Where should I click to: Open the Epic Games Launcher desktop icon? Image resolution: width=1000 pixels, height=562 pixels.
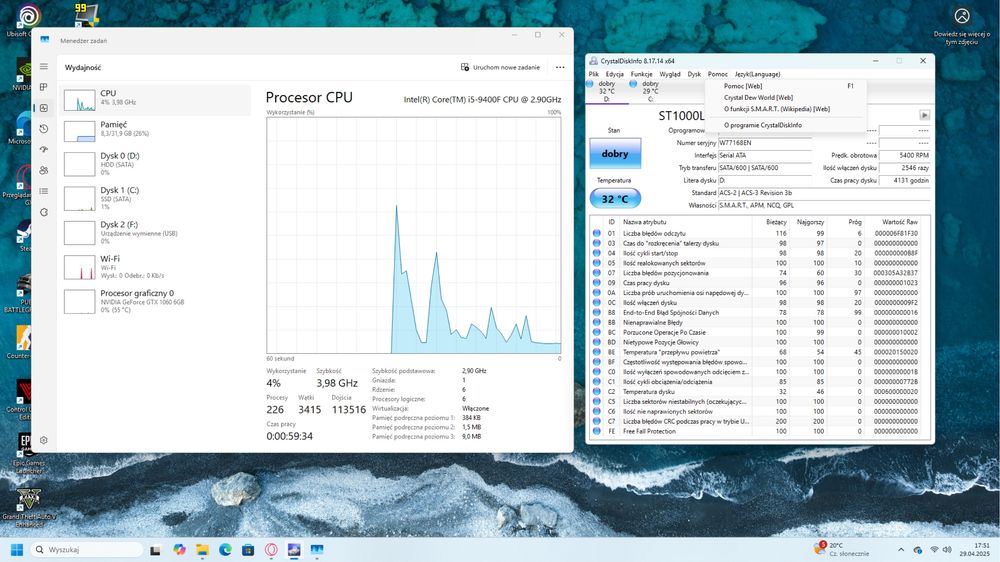click(28, 453)
